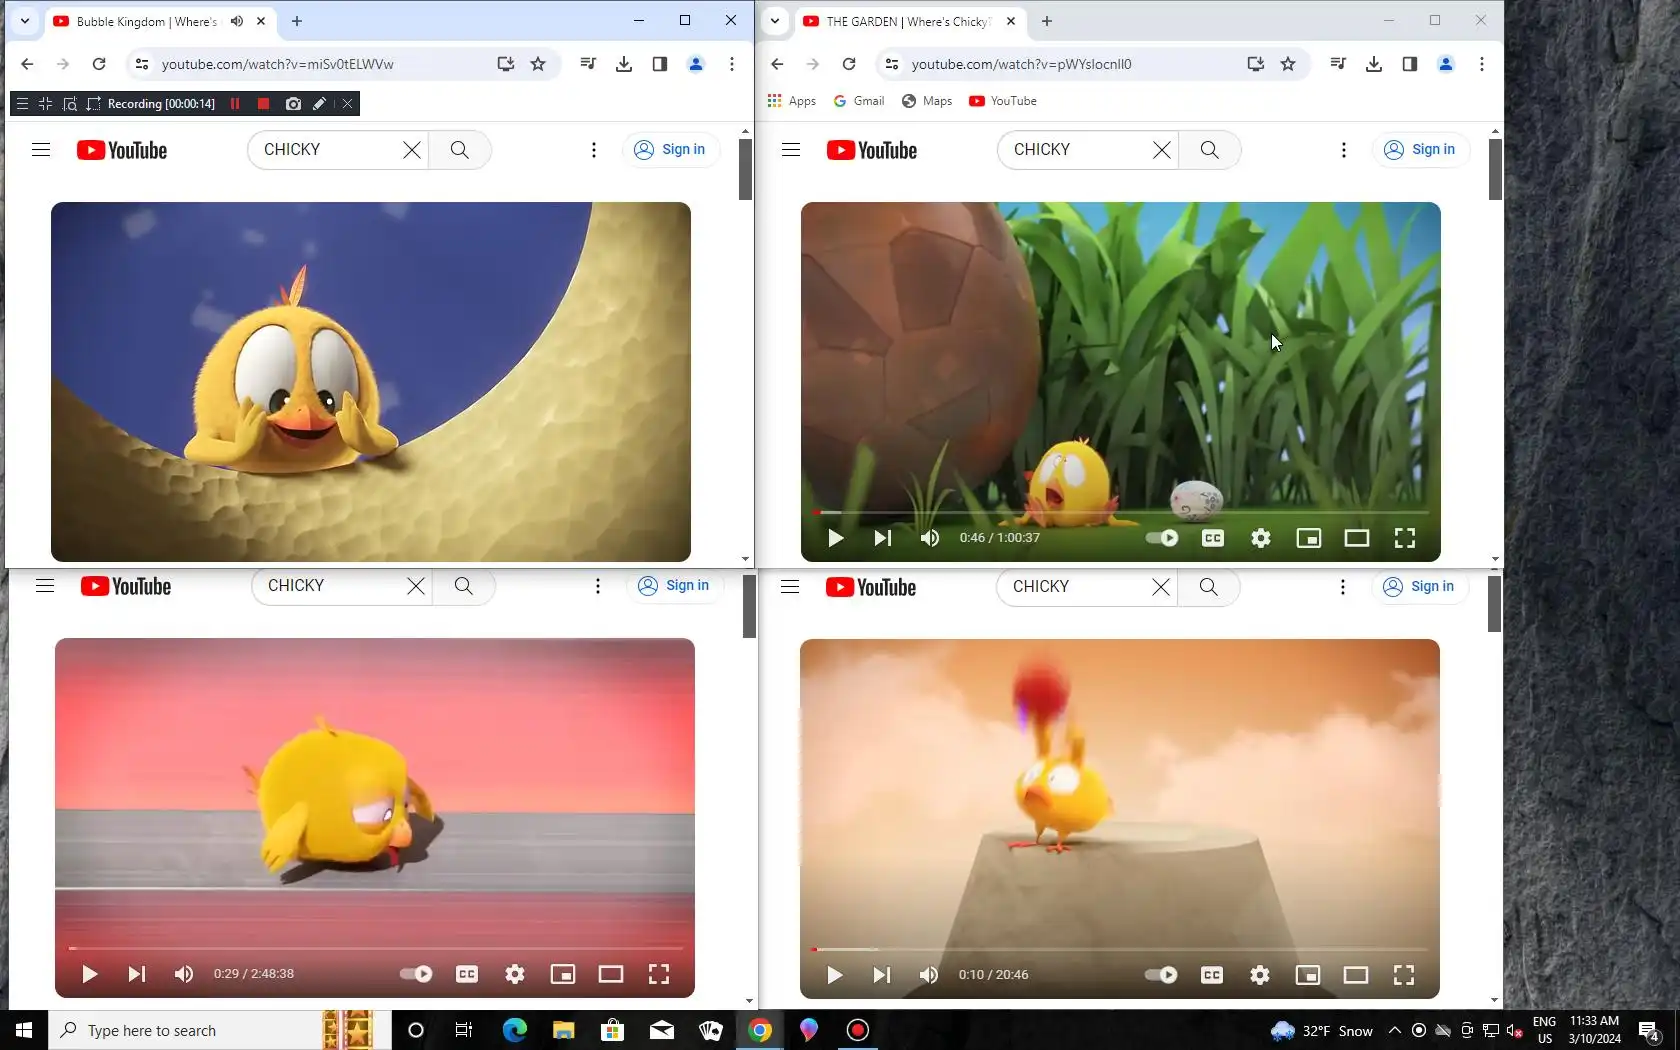1680x1050 pixels.
Task: Open YouTube settings dots in THE GARDEN window
Action: (x=1344, y=150)
